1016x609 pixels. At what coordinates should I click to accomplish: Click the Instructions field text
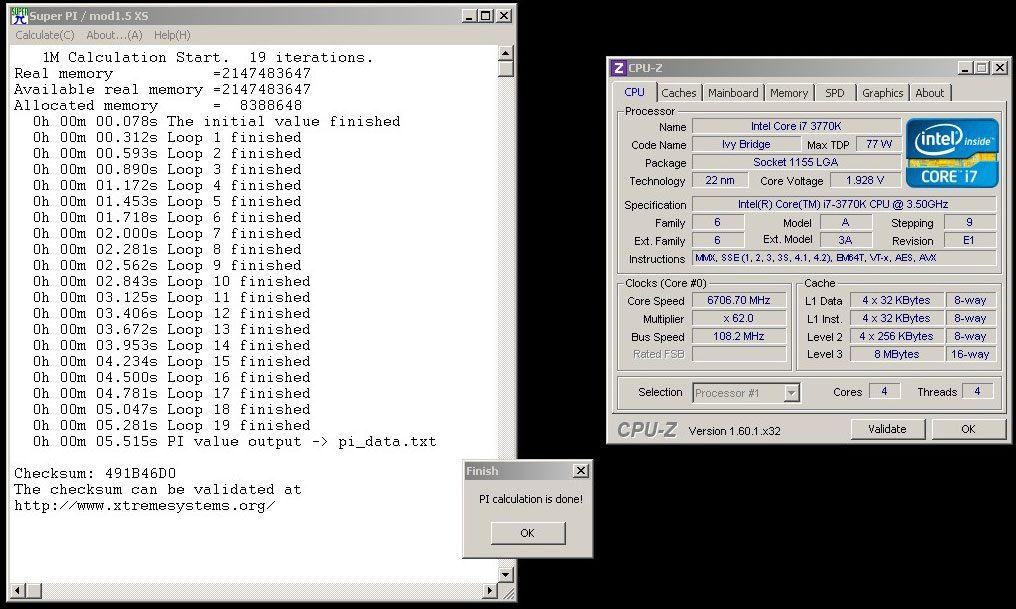pos(844,258)
